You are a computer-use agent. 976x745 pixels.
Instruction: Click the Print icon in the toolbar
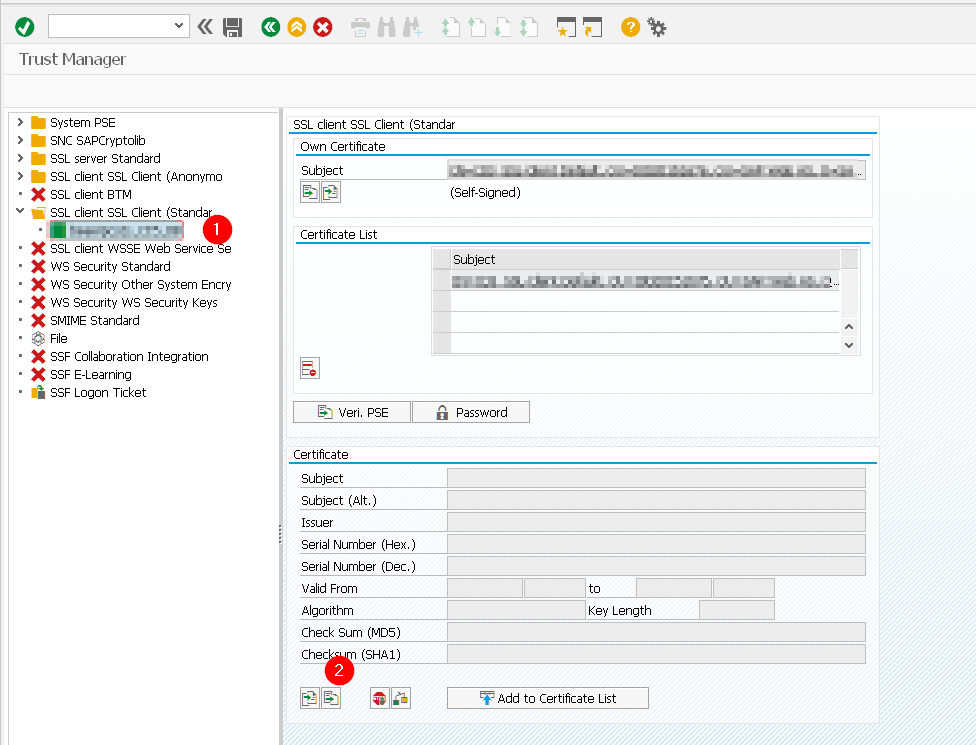(x=360, y=27)
